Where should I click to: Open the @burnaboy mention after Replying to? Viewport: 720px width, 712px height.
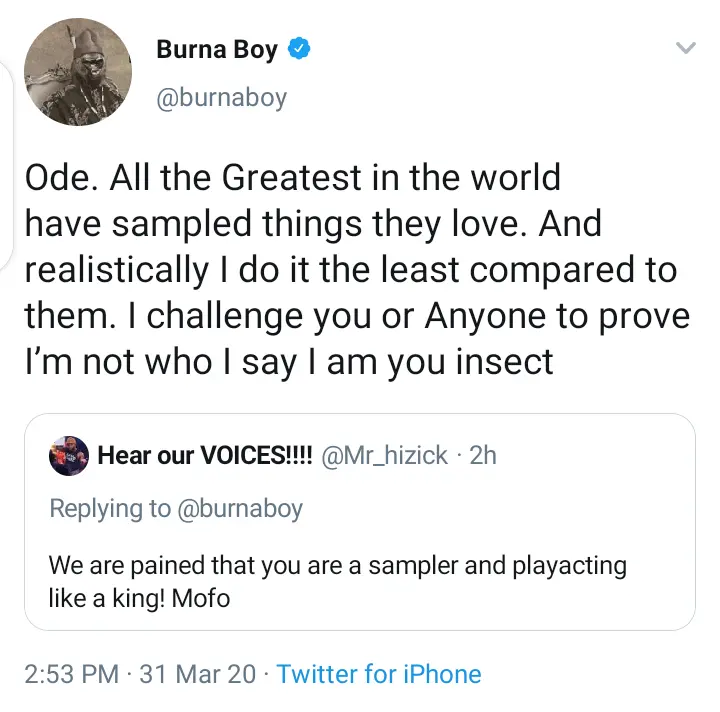pyautogui.click(x=240, y=509)
